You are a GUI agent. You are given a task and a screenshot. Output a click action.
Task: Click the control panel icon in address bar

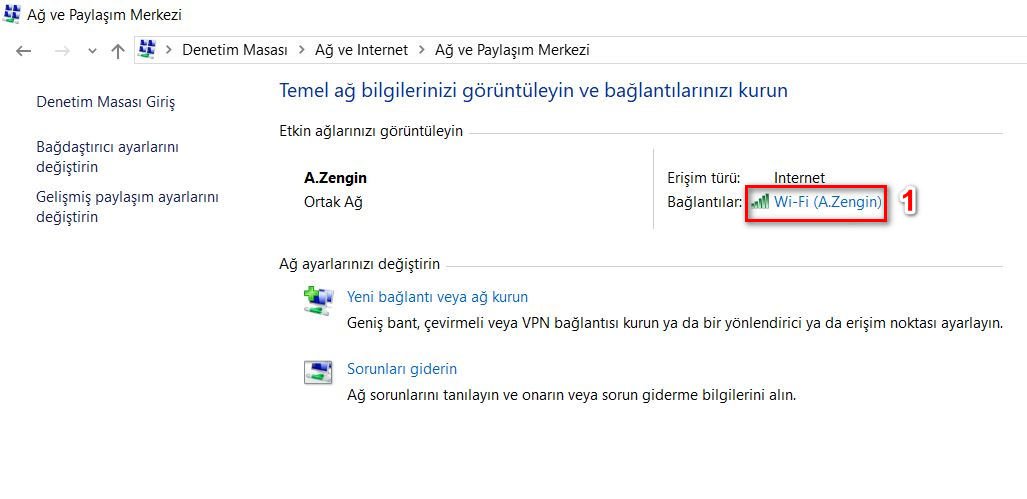coord(148,49)
